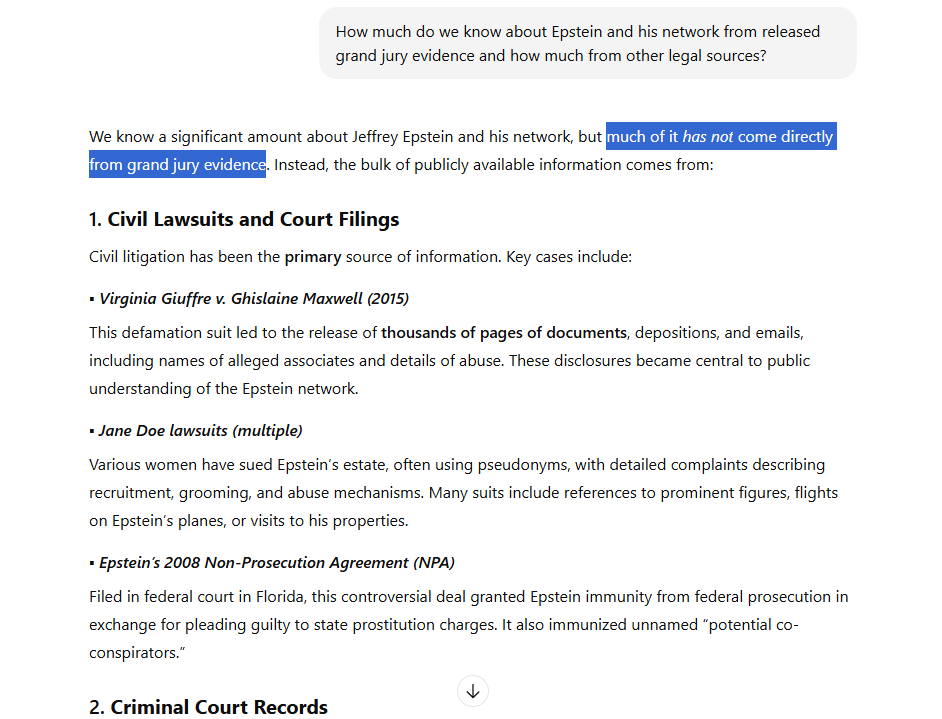This screenshot has width=942, height=719.
Task: Click line starting "recruitment, grooming, and abuse mechanisms"
Action: pyautogui.click(x=463, y=493)
